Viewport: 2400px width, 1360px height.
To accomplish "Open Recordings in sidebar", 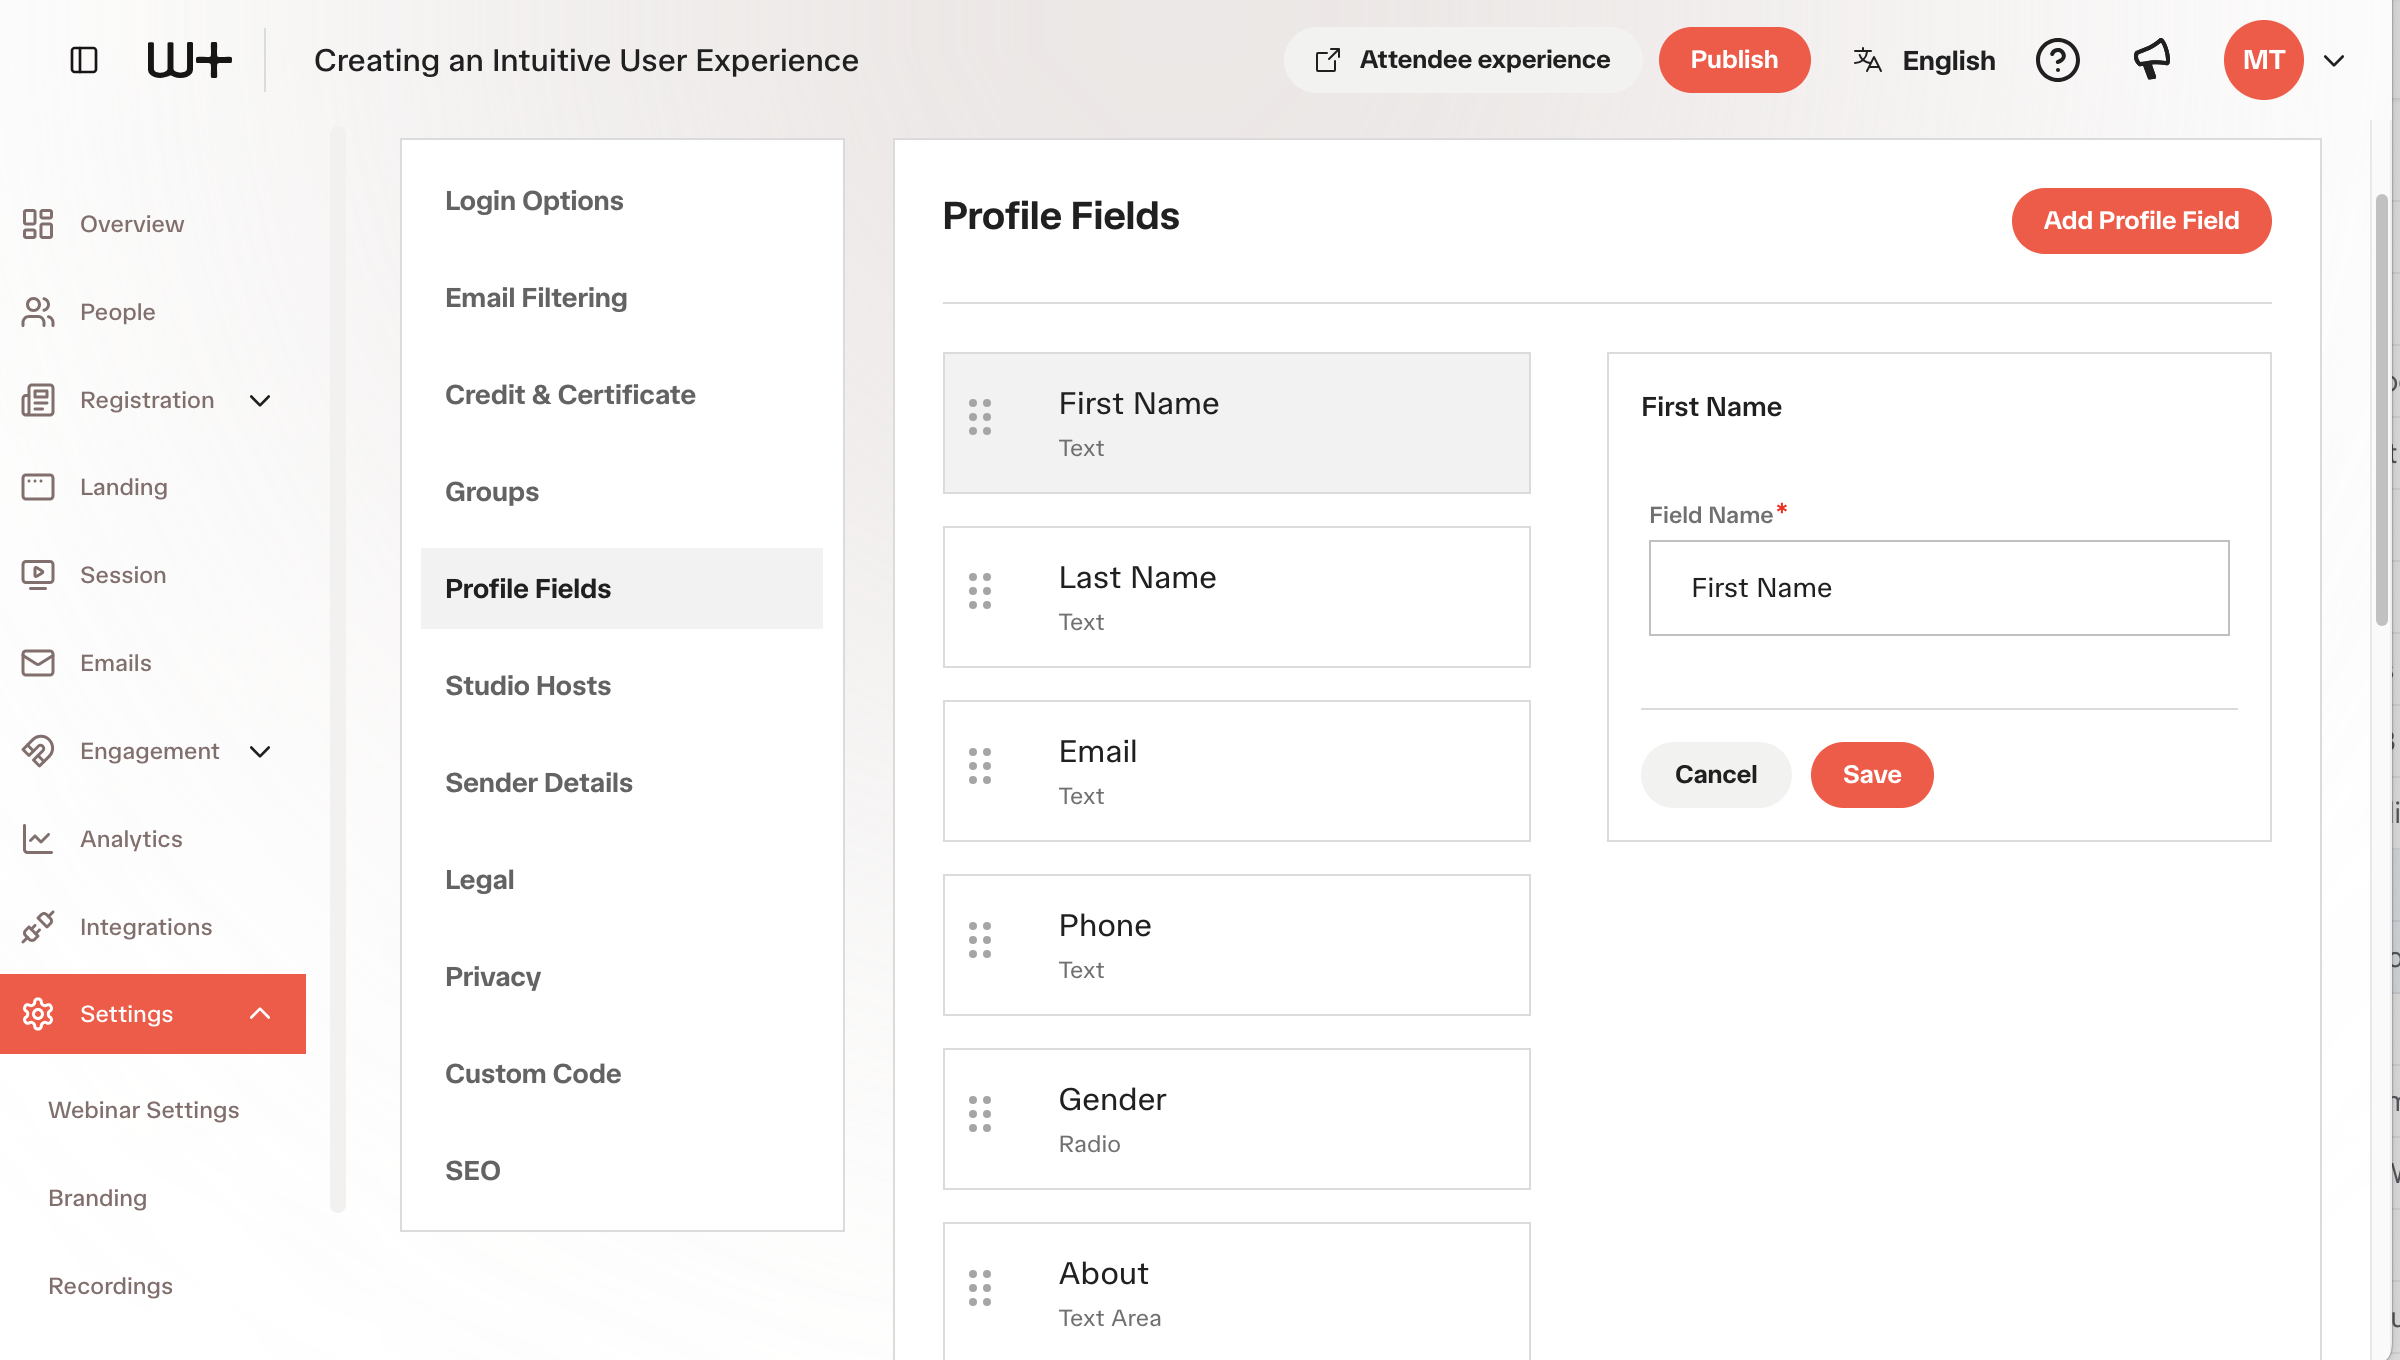I will click(x=111, y=1286).
